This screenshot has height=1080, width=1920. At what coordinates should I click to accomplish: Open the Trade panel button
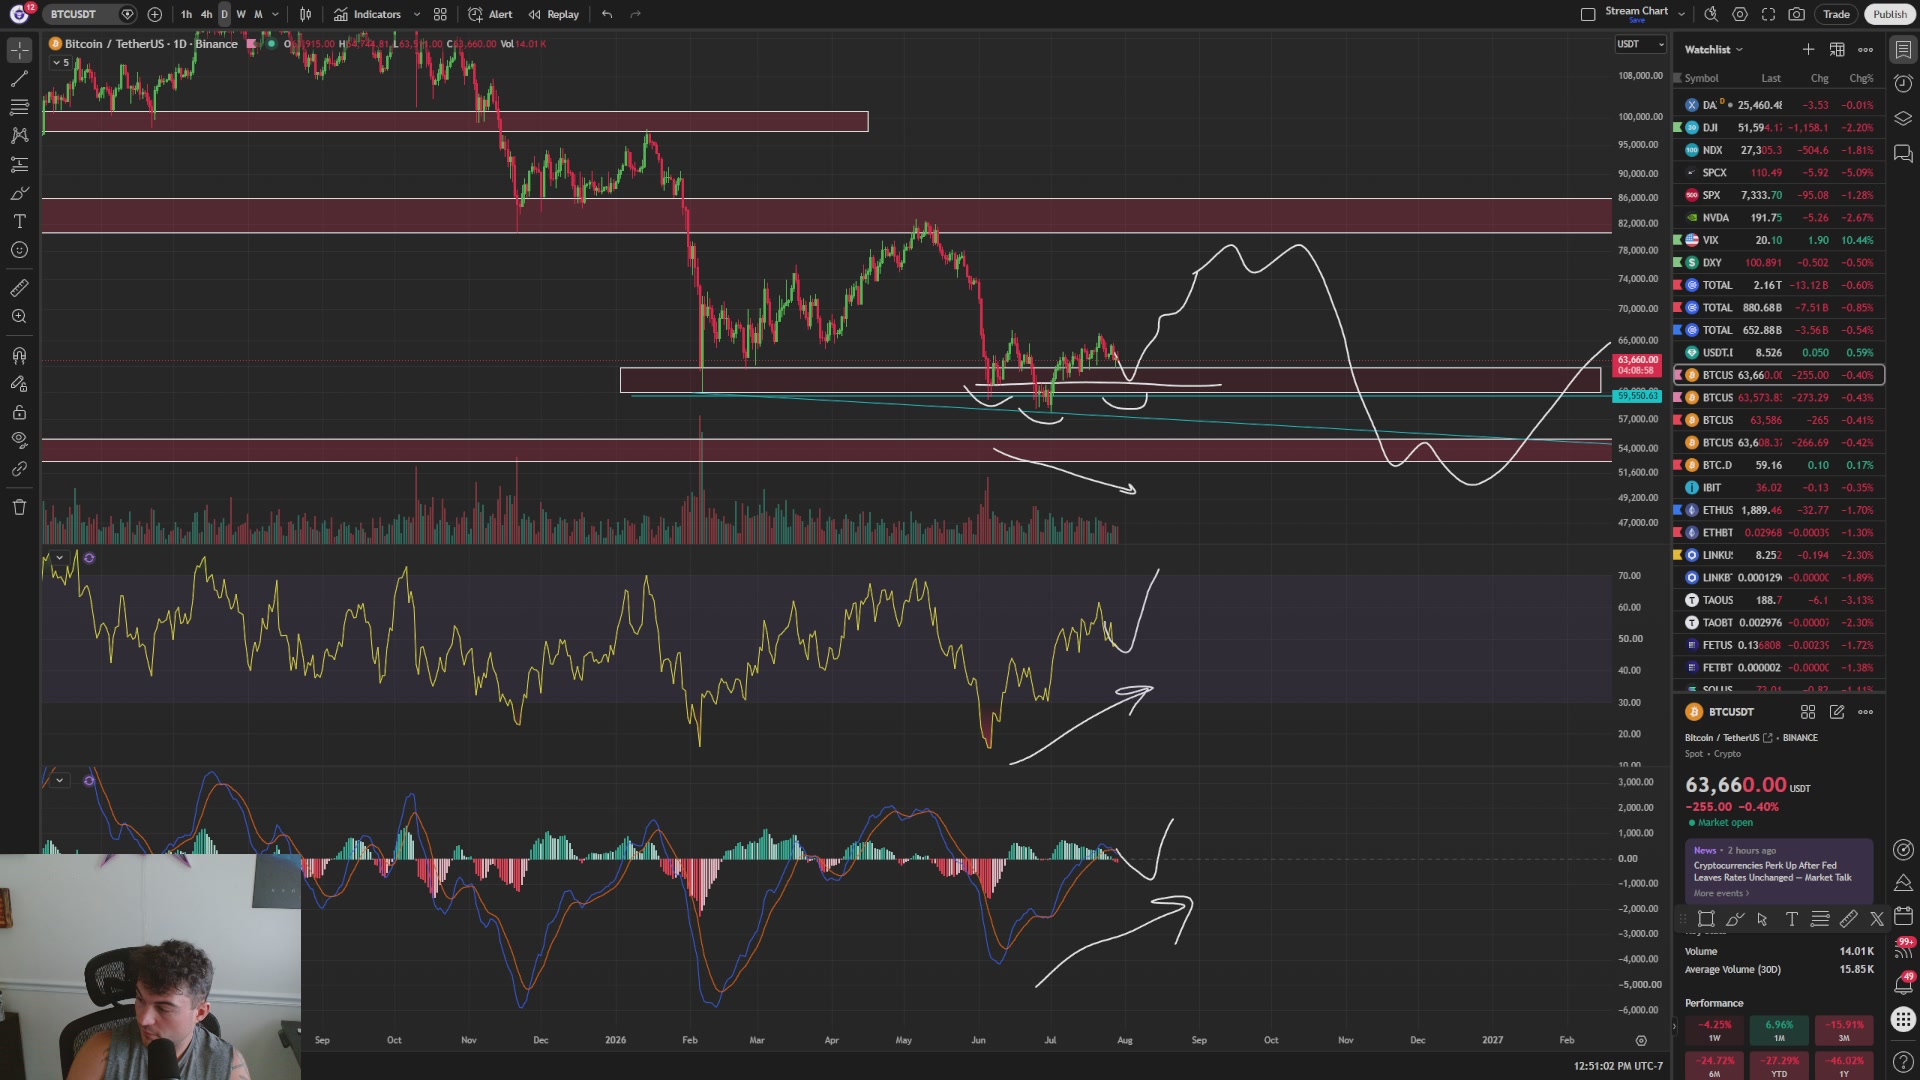[x=1836, y=14]
